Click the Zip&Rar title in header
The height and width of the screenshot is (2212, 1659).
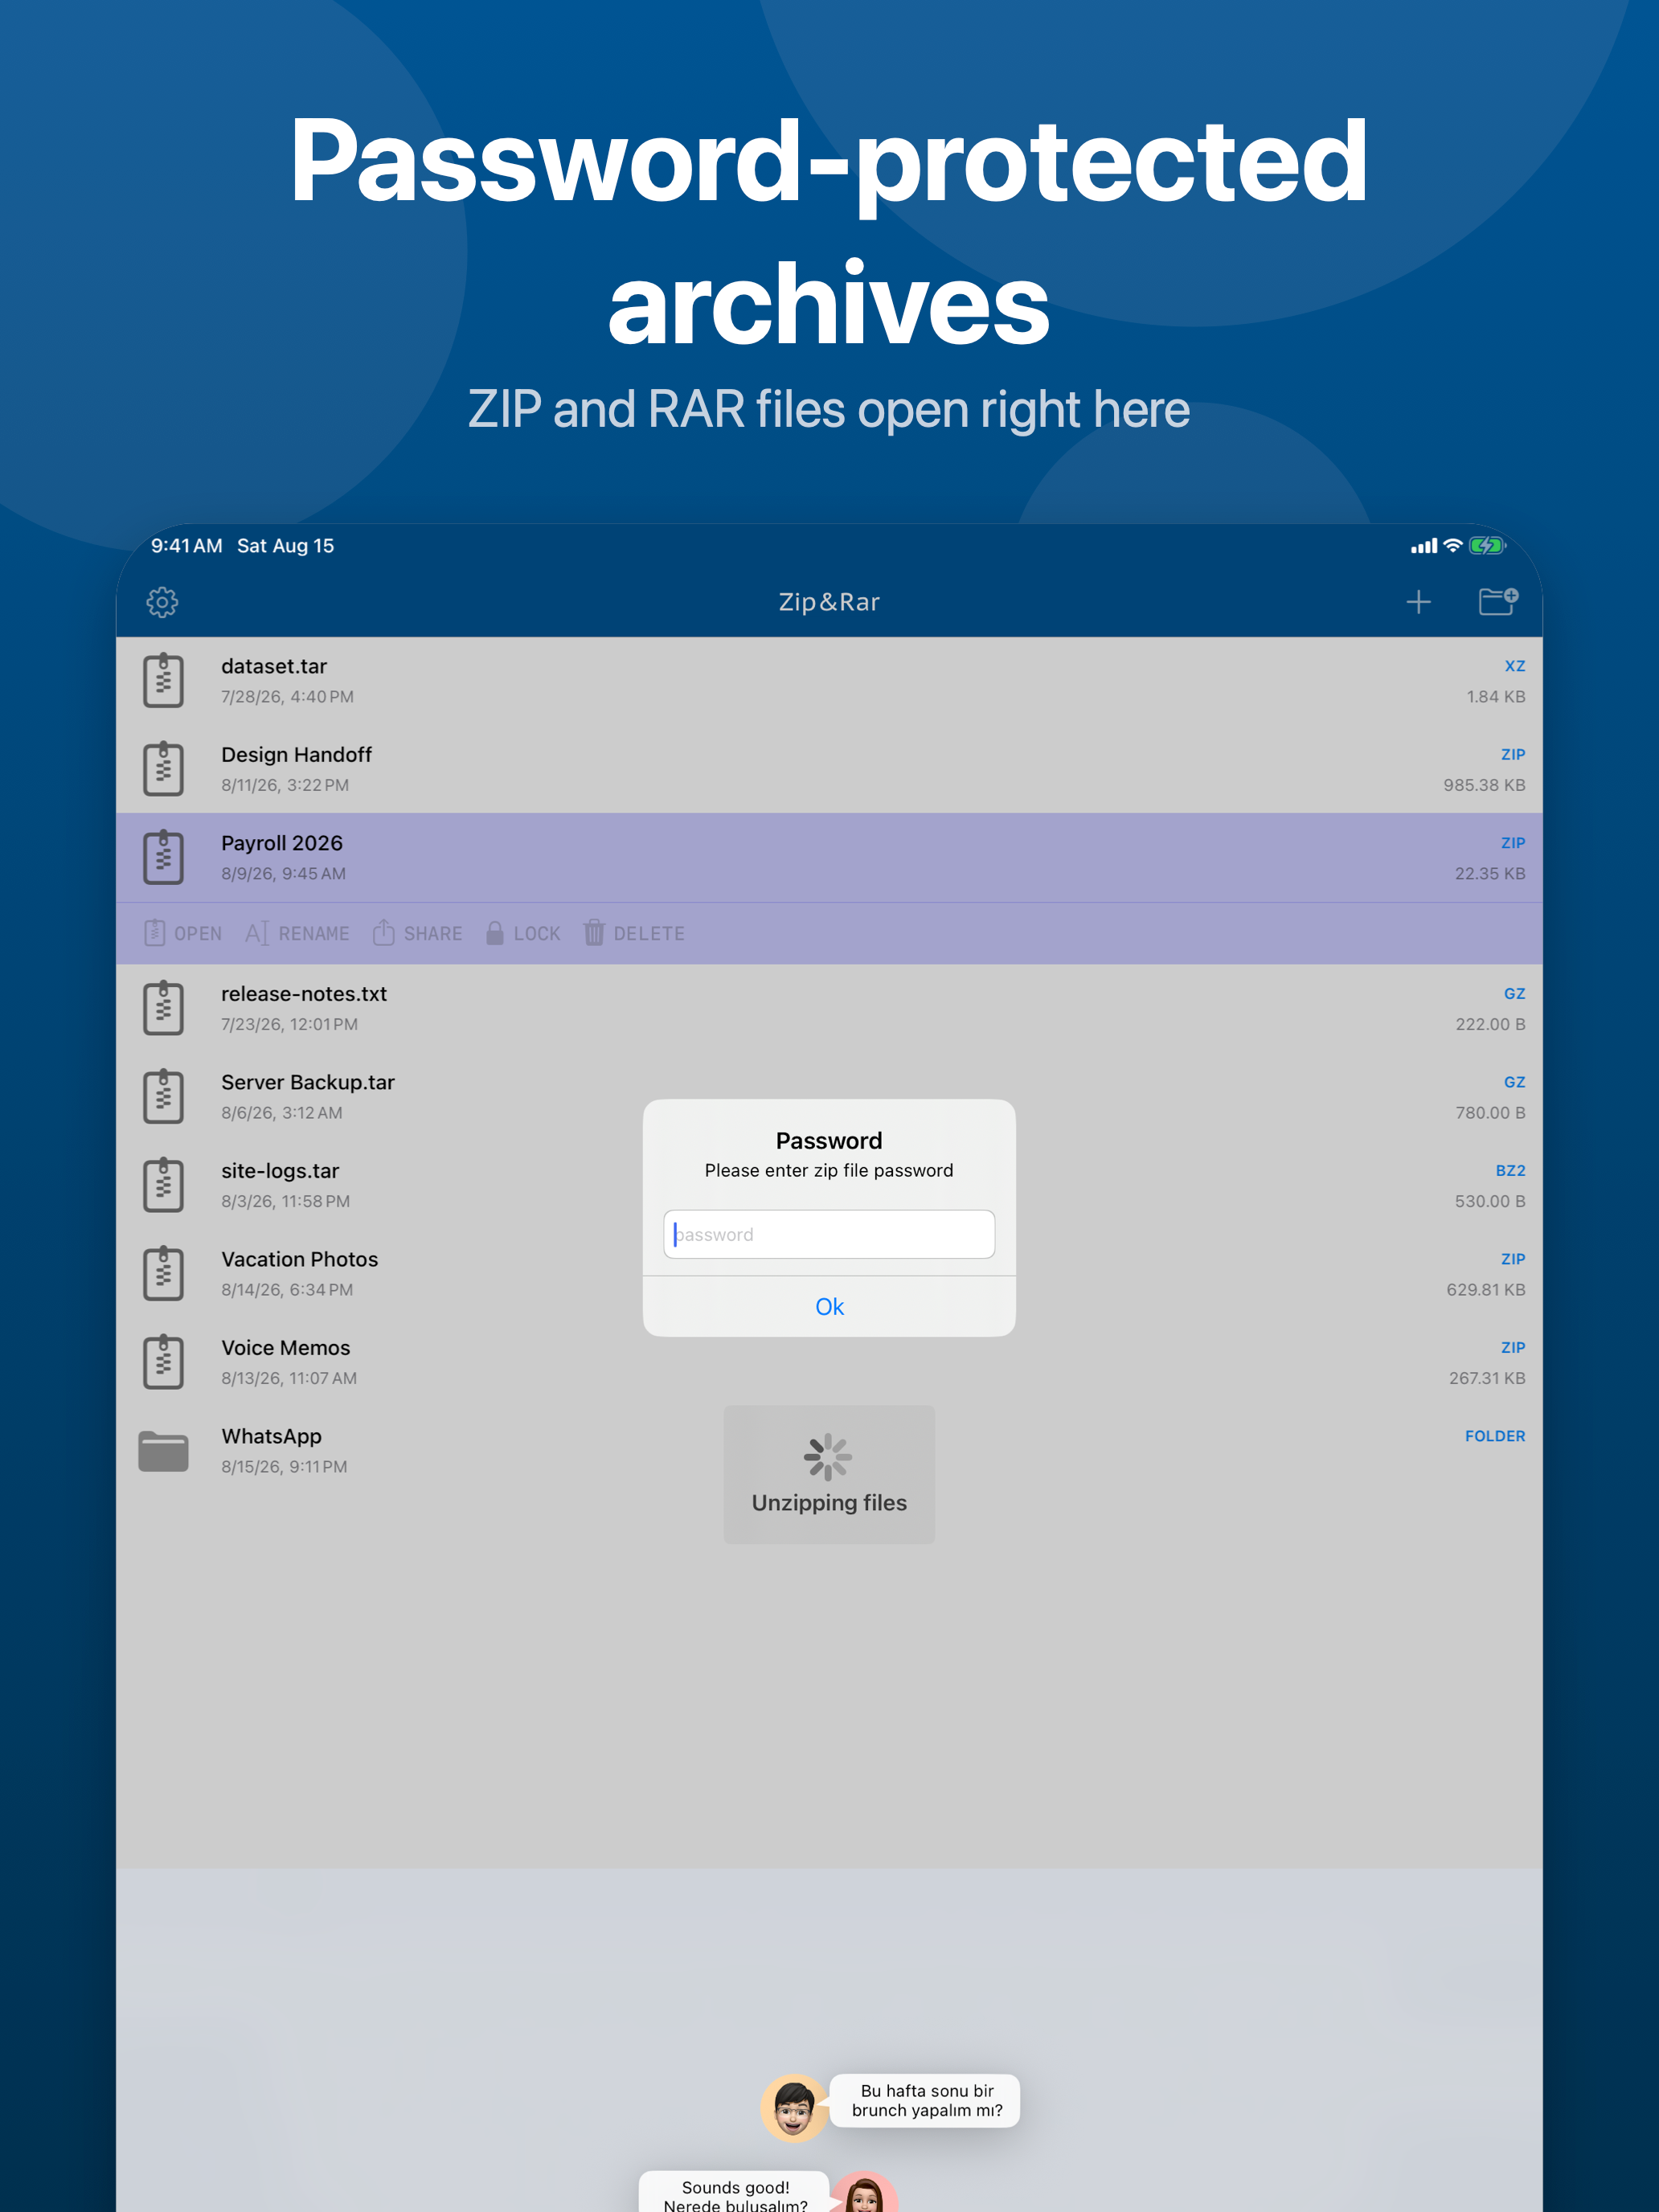[829, 602]
